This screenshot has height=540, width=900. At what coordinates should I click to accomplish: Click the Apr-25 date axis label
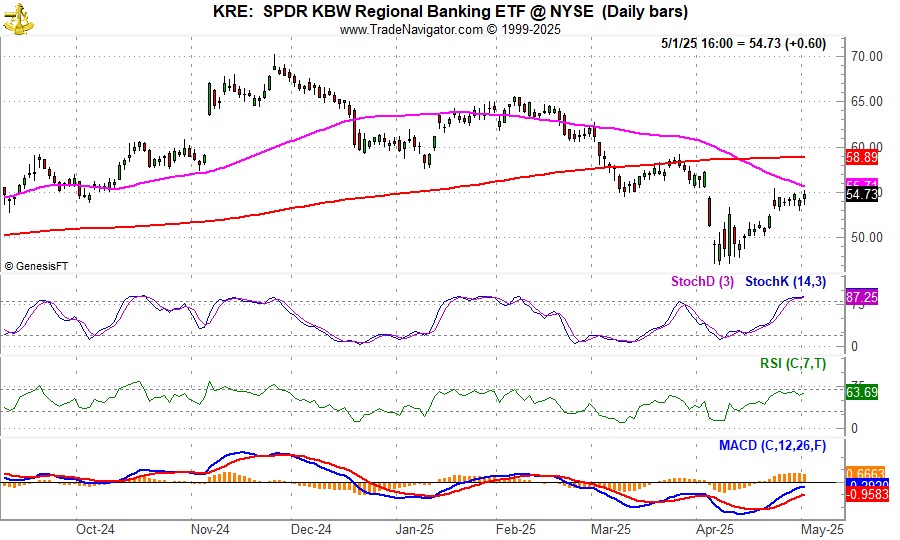715,529
